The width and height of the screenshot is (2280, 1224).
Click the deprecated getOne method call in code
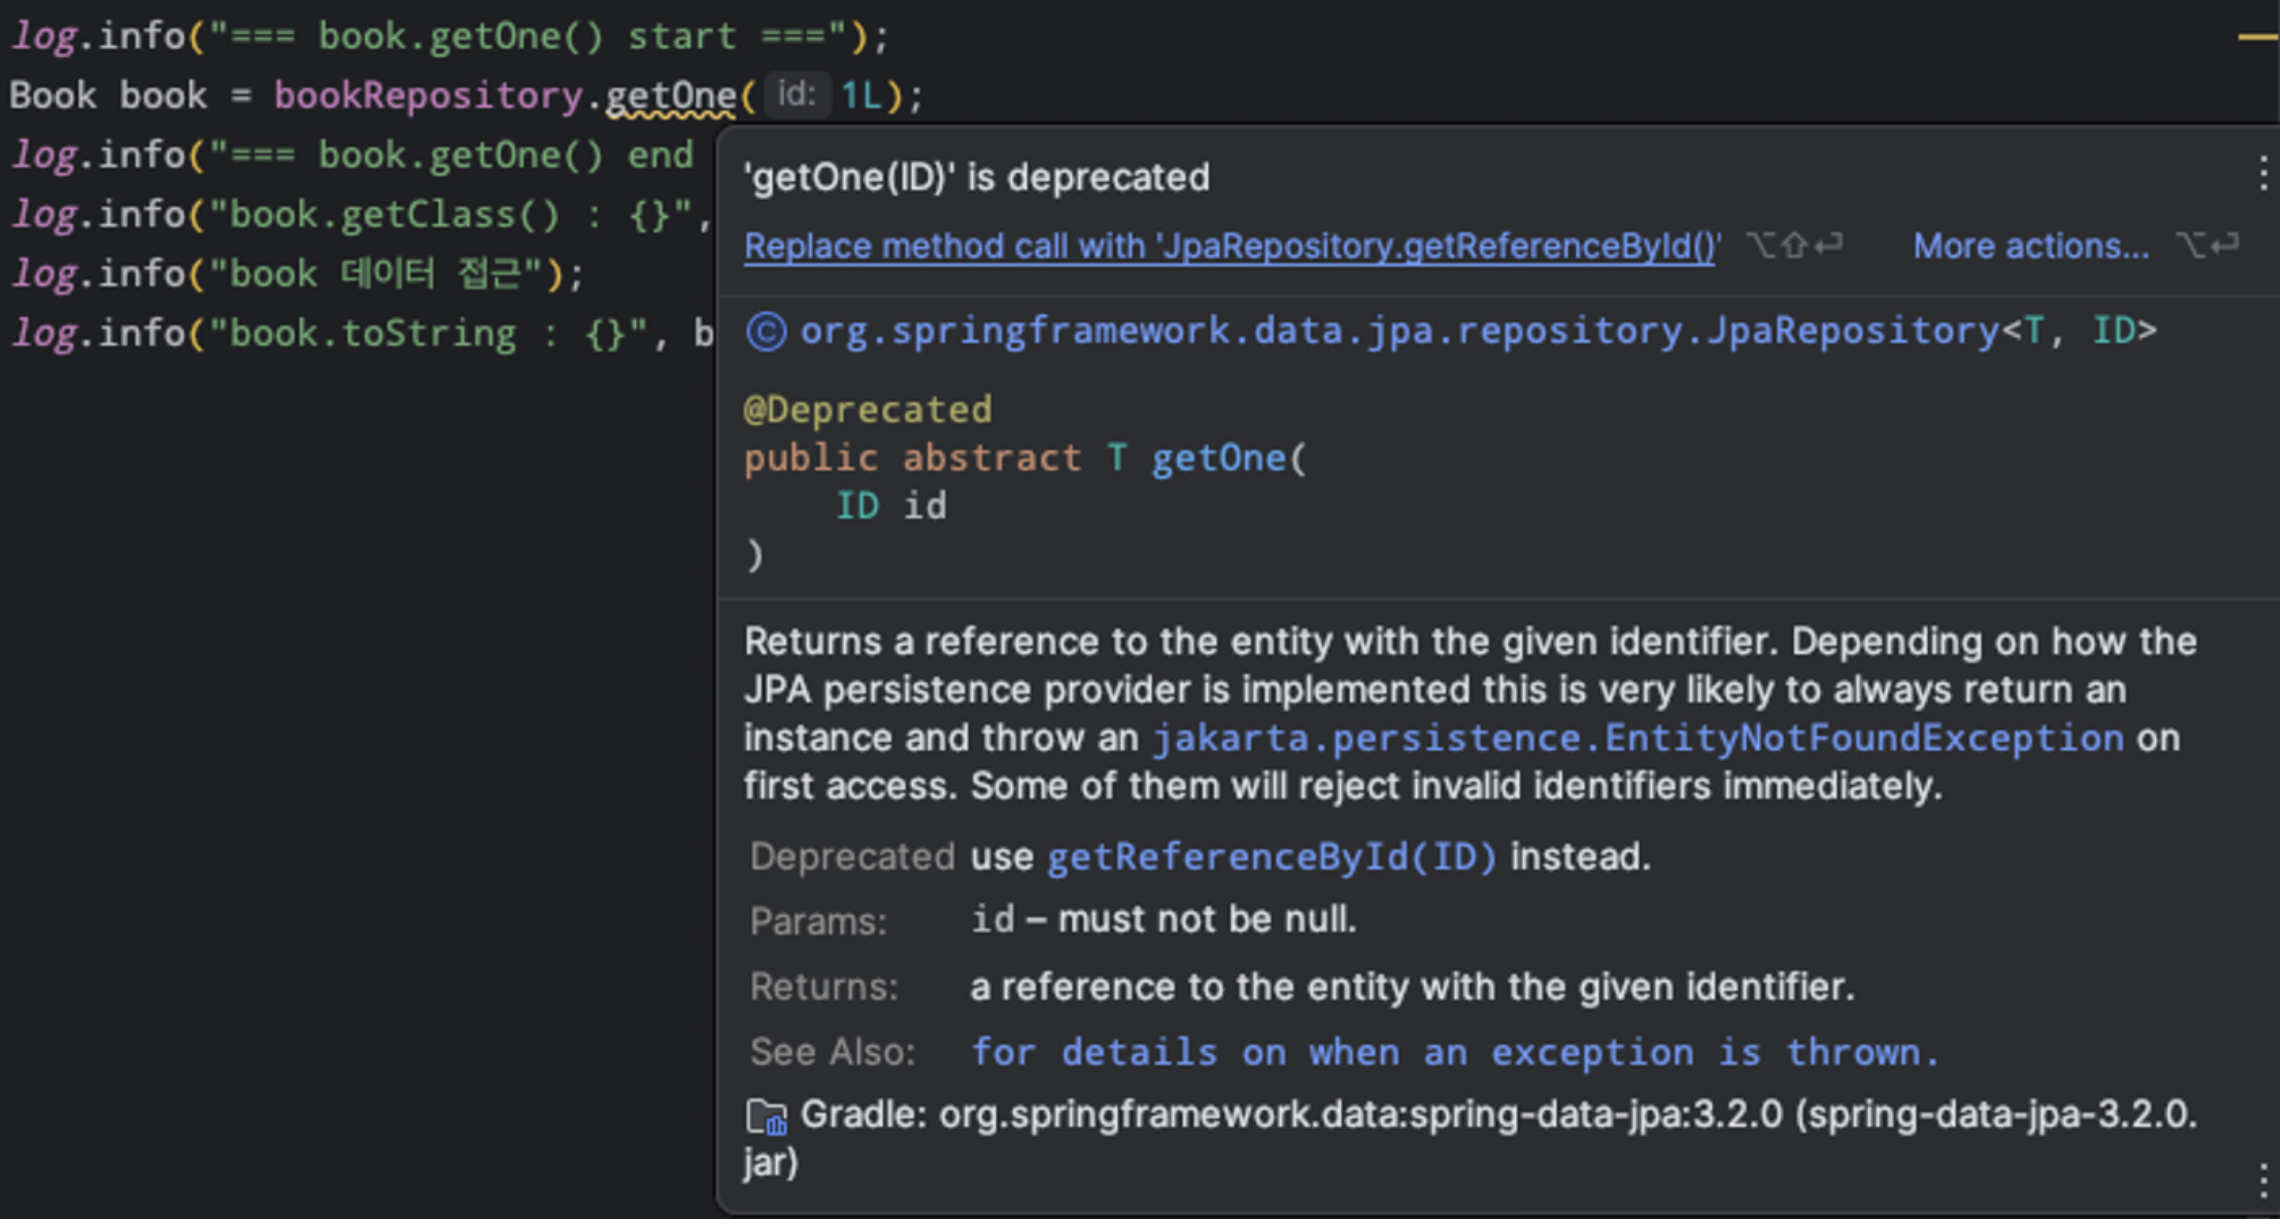click(670, 96)
